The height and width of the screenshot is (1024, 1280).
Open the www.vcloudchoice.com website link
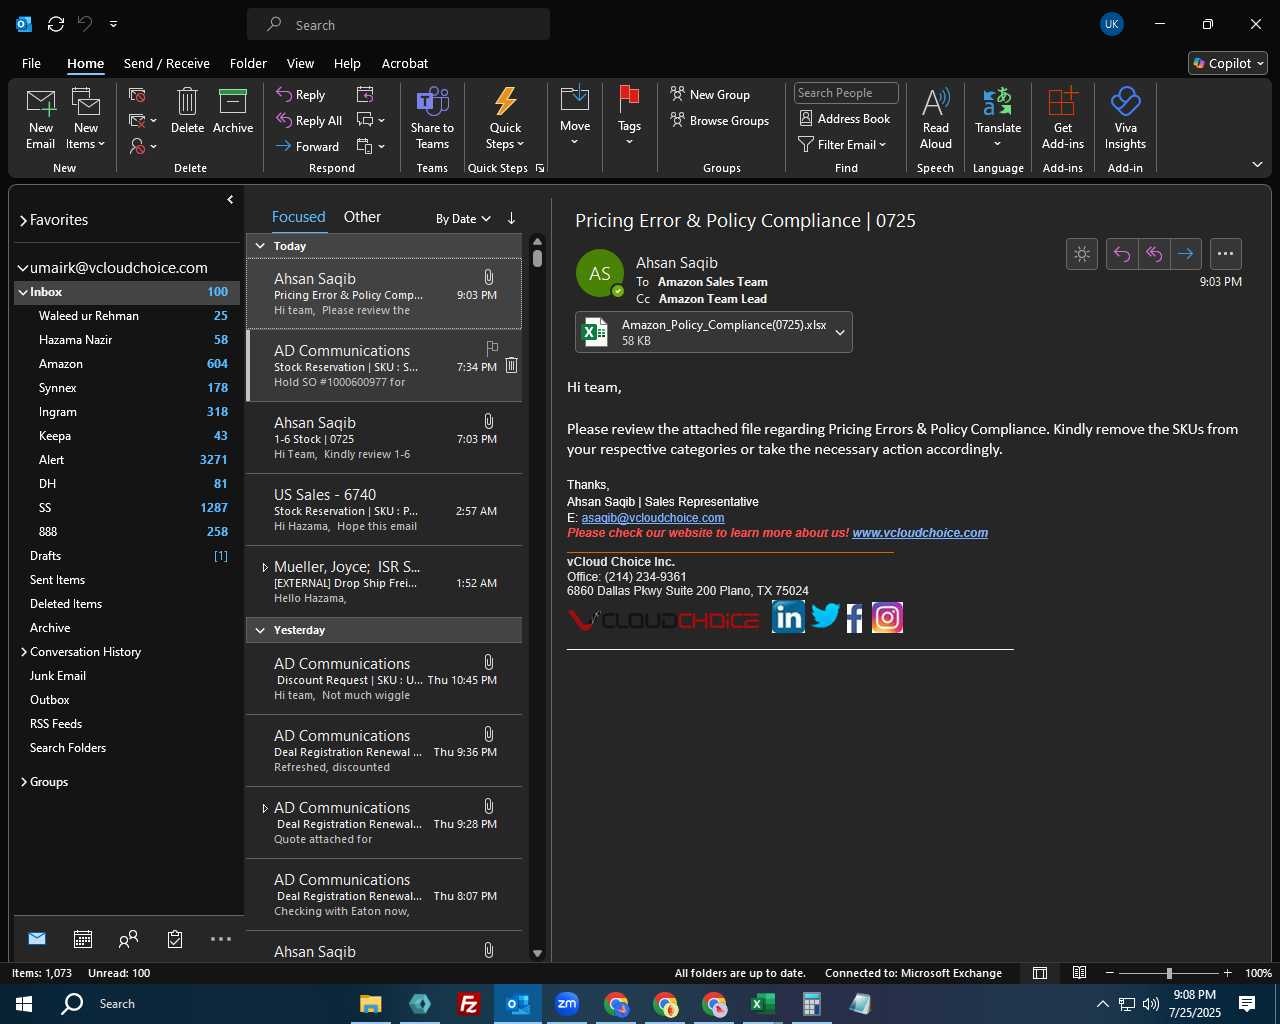pos(920,533)
